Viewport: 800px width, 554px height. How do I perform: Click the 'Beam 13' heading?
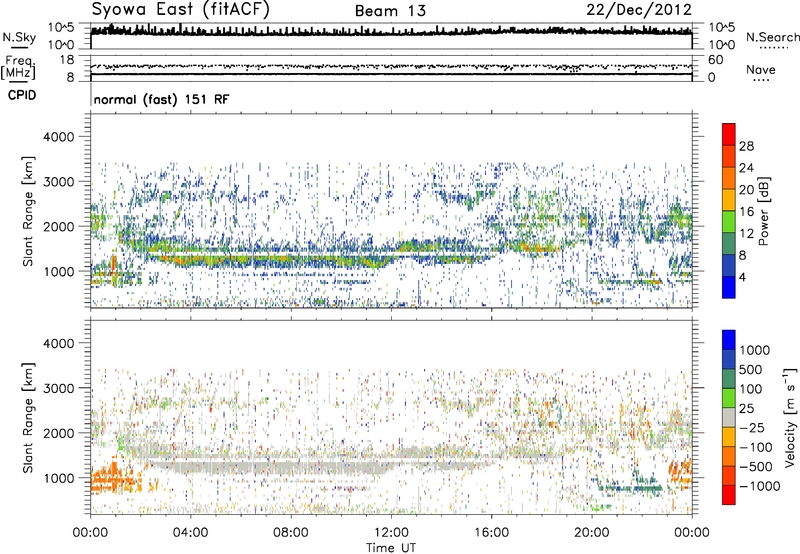[390, 11]
